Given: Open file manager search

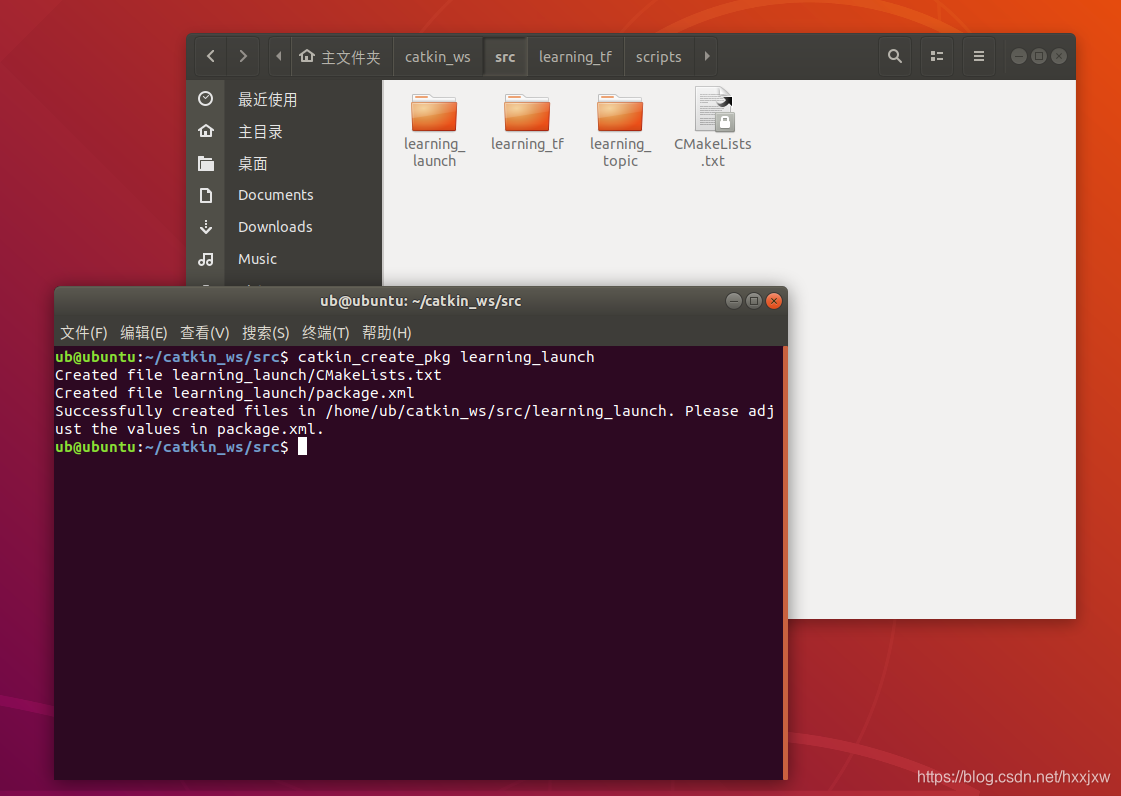Looking at the screenshot, I should (894, 56).
